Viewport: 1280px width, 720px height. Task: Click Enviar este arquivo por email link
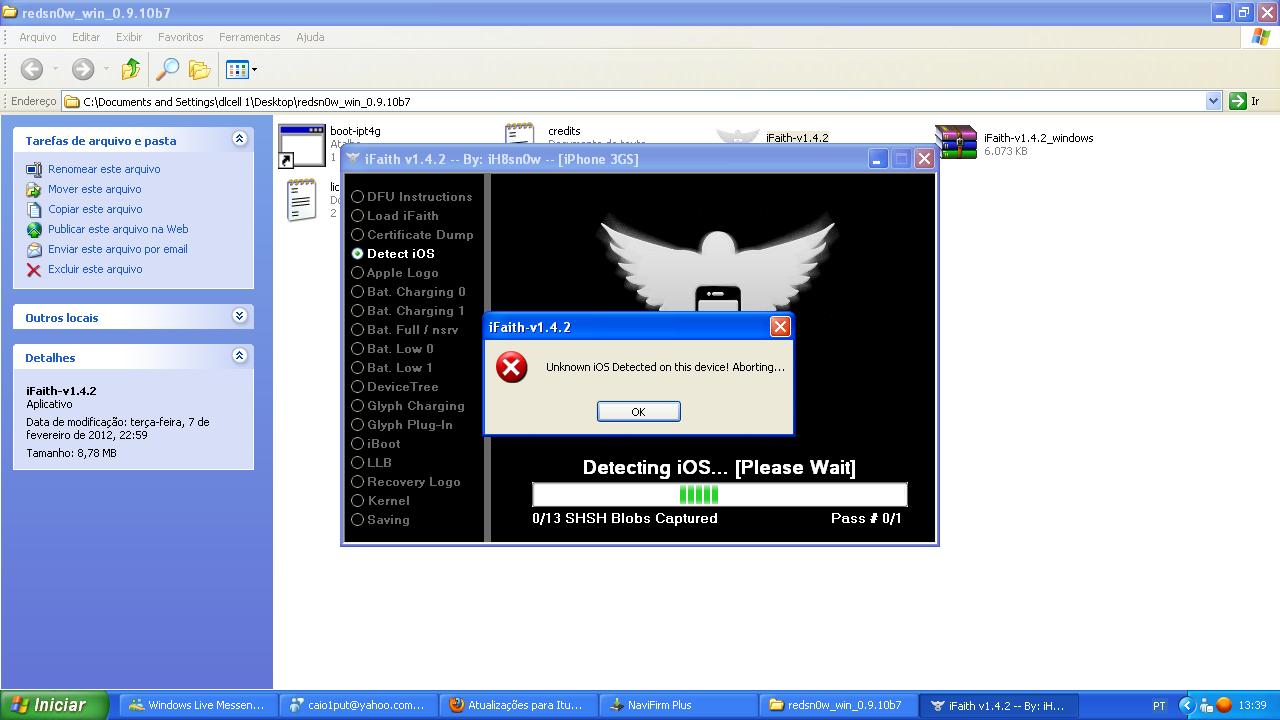[118, 249]
